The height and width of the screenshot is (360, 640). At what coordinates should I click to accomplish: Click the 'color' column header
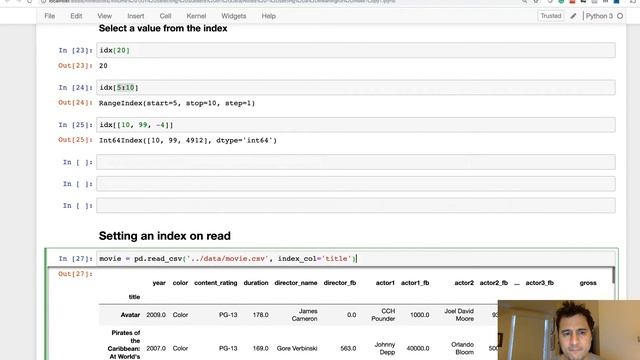coord(180,283)
